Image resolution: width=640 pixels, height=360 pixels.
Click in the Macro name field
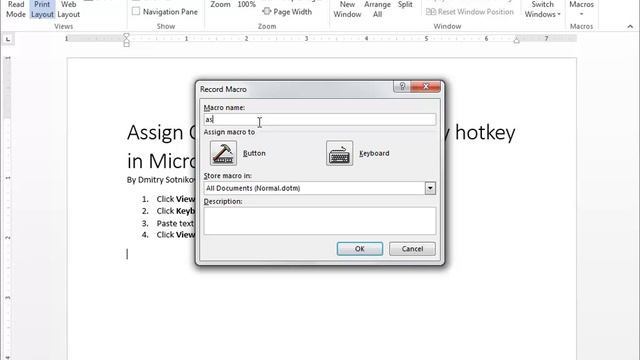click(320, 120)
